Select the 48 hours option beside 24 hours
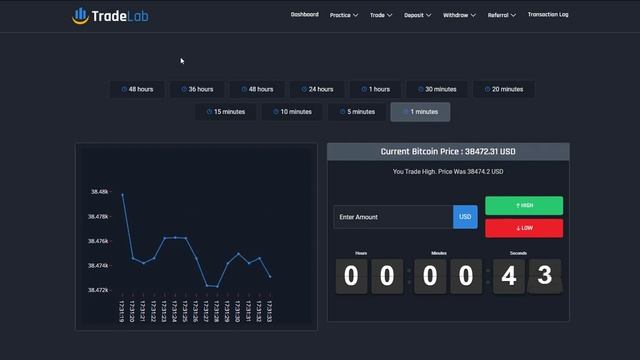Screen dimensions: 640x360 tap(257, 89)
